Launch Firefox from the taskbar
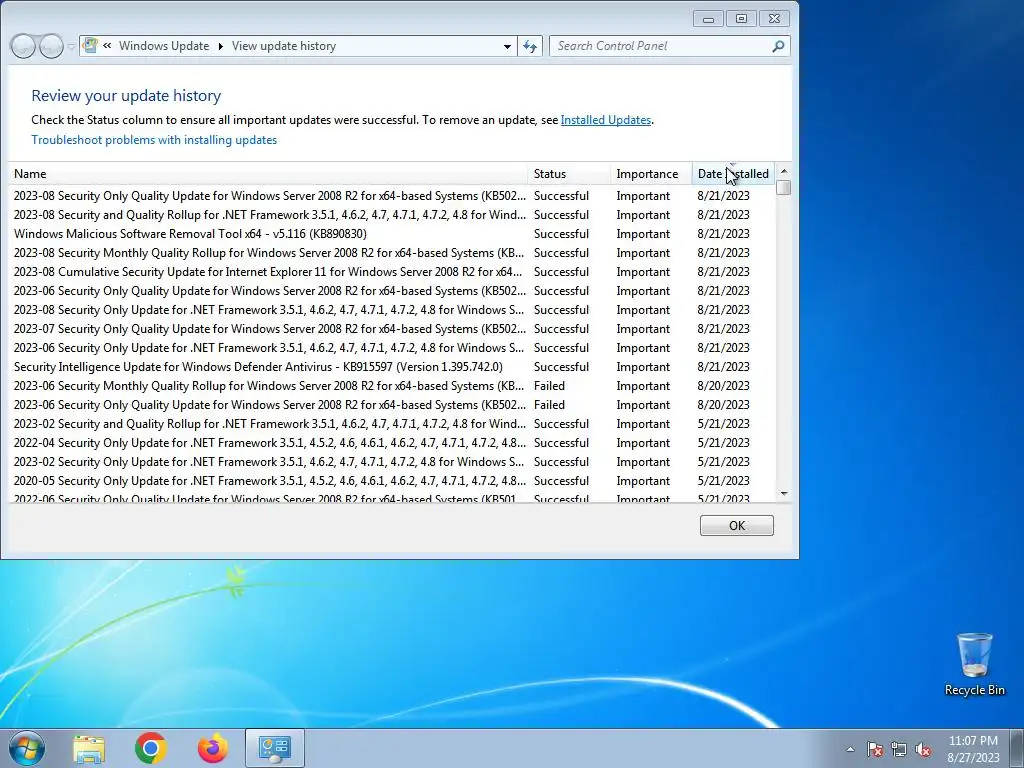The image size is (1024, 768). [x=213, y=748]
